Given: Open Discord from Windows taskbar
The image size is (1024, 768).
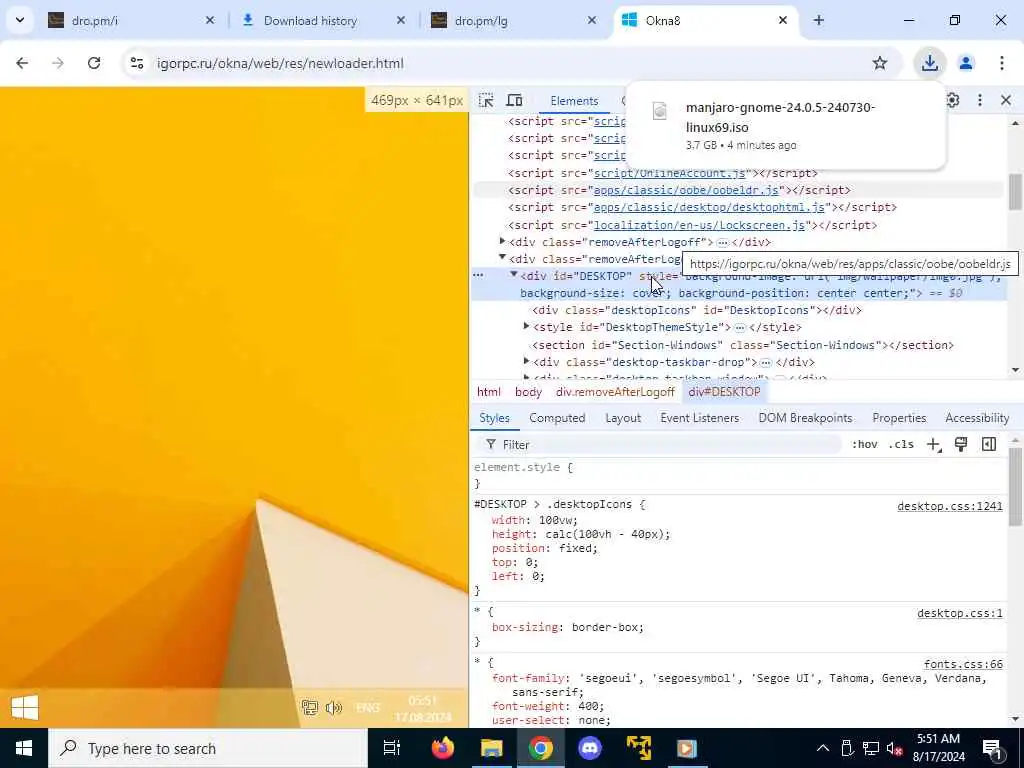Looking at the screenshot, I should pos(590,748).
